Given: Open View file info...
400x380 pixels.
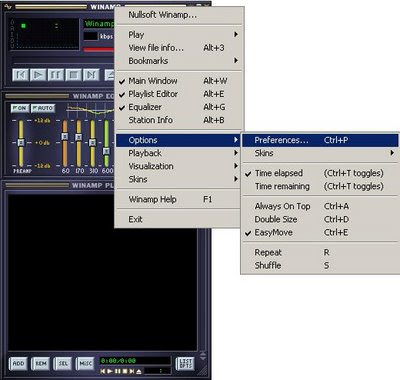Looking at the screenshot, I should [x=178, y=48].
